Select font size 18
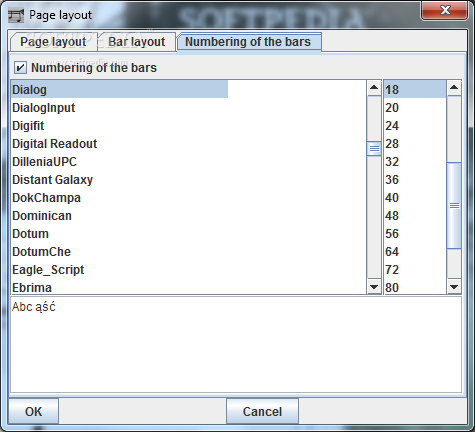Image resolution: width=475 pixels, height=432 pixels. (415, 89)
